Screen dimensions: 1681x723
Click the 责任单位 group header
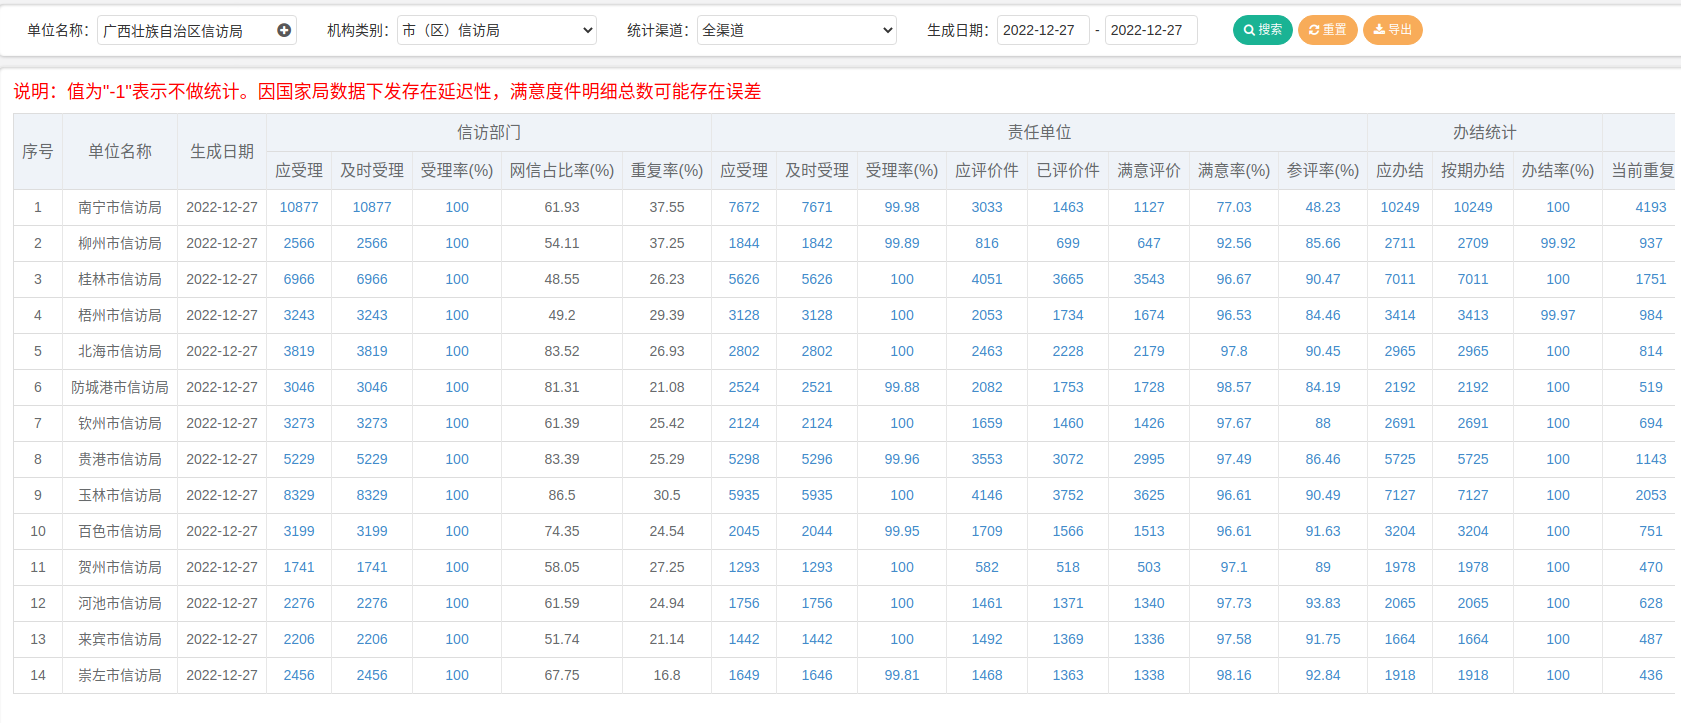[x=1039, y=132]
